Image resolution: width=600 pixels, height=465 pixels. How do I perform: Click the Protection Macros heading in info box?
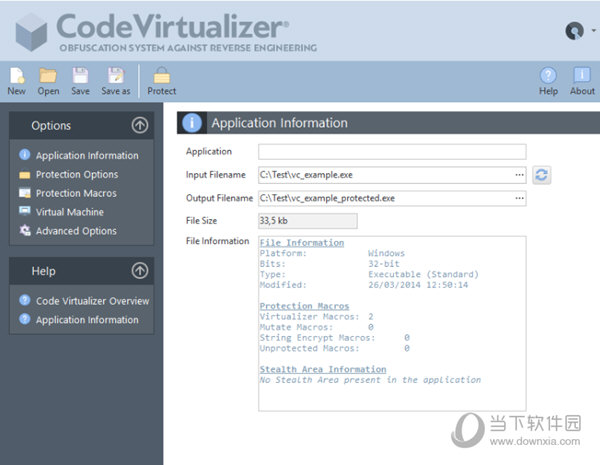pyautogui.click(x=304, y=306)
